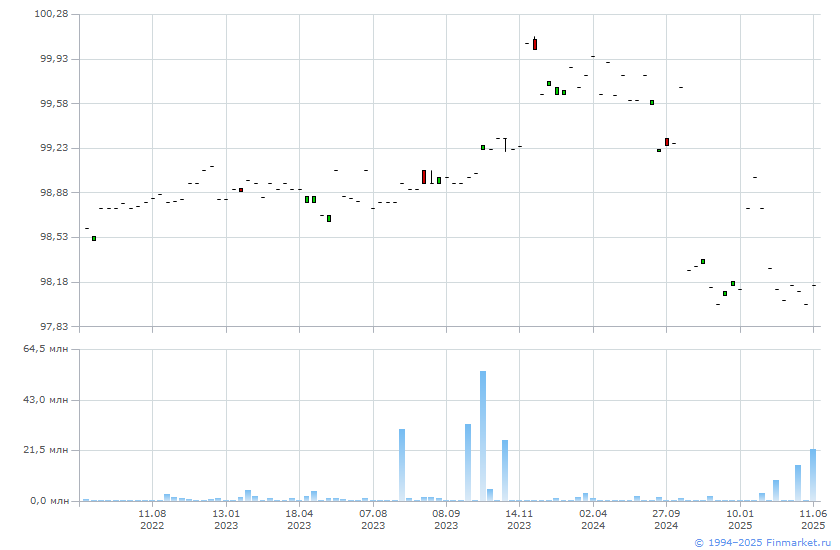The width and height of the screenshot is (840, 550).
Task: Click the 18.04 2023 axis label
Action: [299, 520]
